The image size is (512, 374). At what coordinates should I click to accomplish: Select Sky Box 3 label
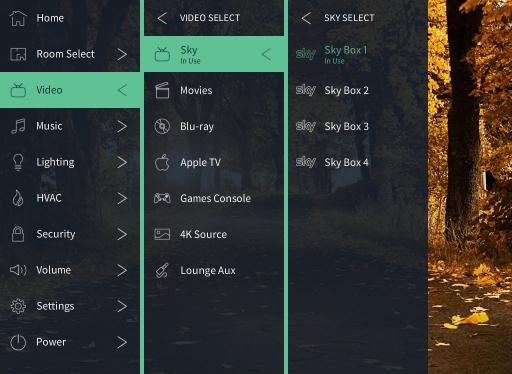coord(347,126)
